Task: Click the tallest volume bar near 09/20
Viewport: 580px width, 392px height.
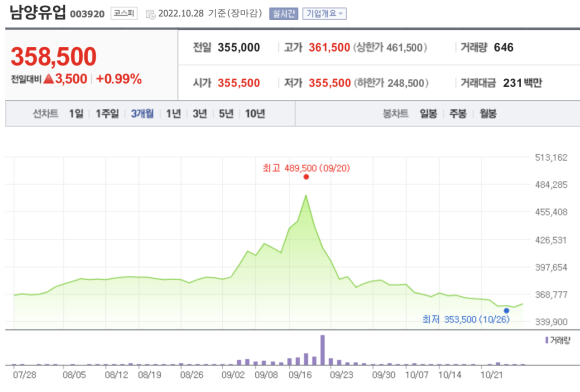Action: click(323, 350)
